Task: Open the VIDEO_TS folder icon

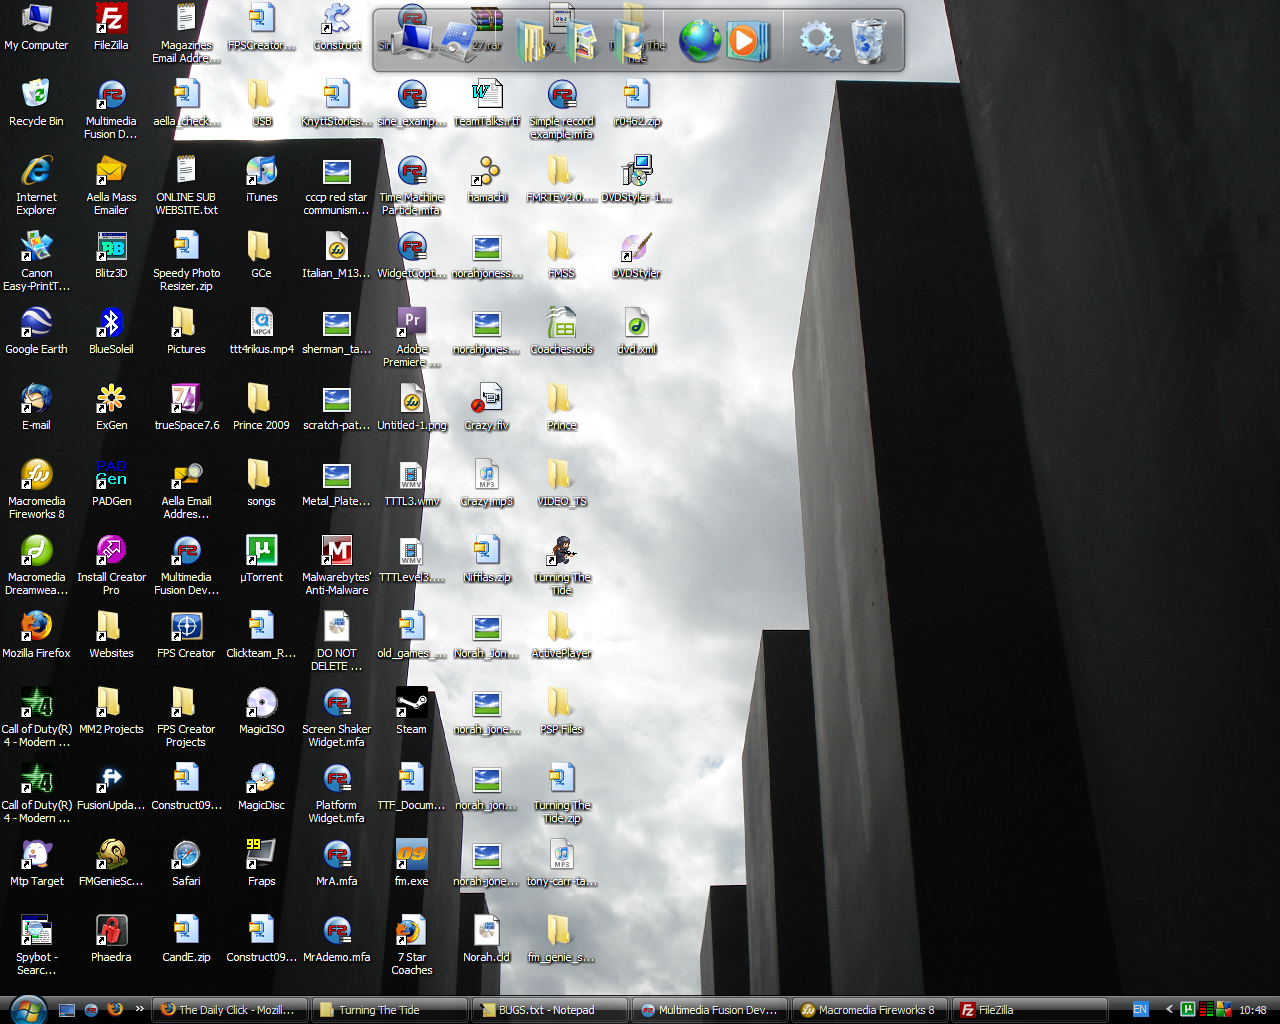Action: [x=562, y=483]
